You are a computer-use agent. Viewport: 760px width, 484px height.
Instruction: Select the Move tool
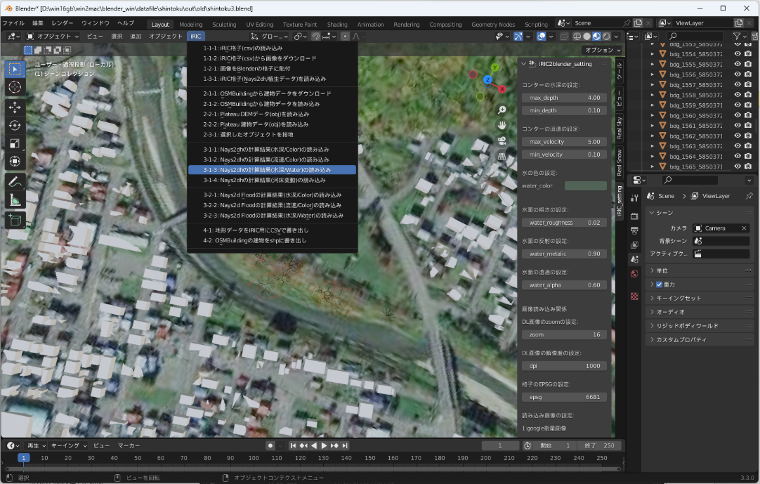pyautogui.click(x=15, y=106)
